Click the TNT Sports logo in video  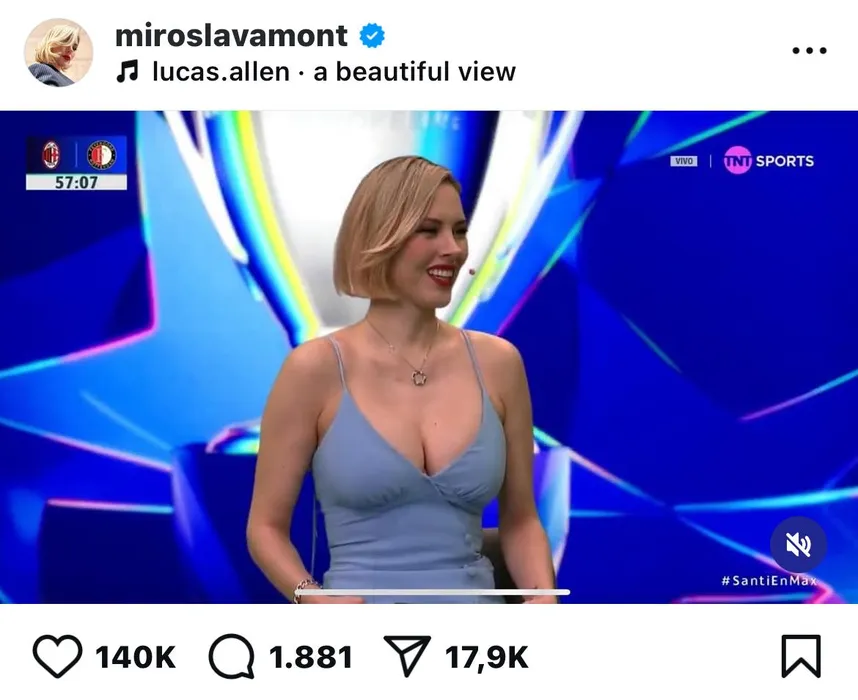pos(768,160)
